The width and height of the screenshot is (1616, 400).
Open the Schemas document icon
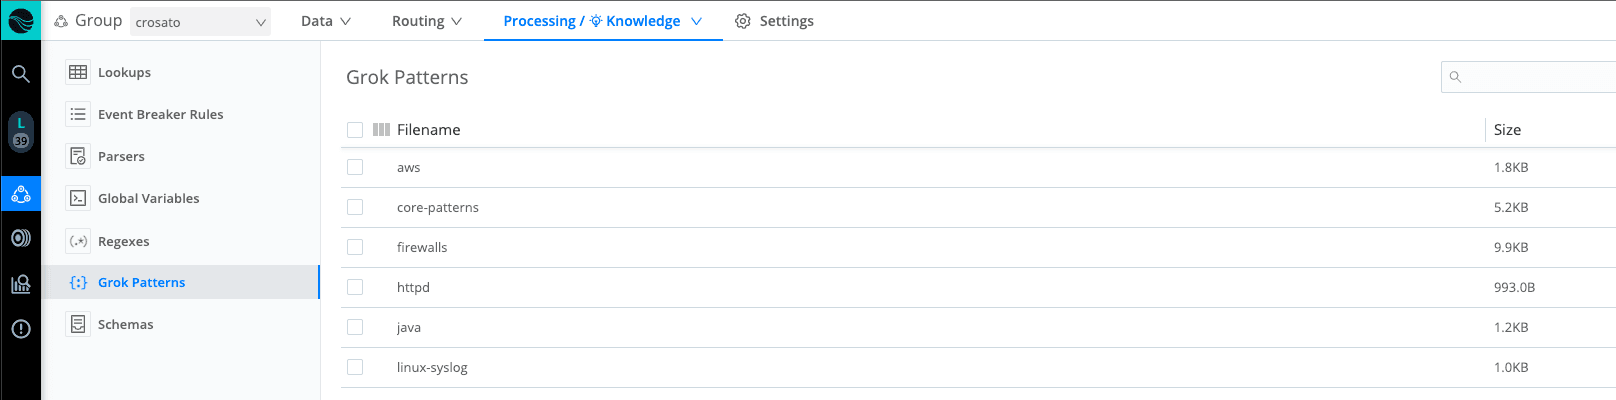tap(78, 324)
